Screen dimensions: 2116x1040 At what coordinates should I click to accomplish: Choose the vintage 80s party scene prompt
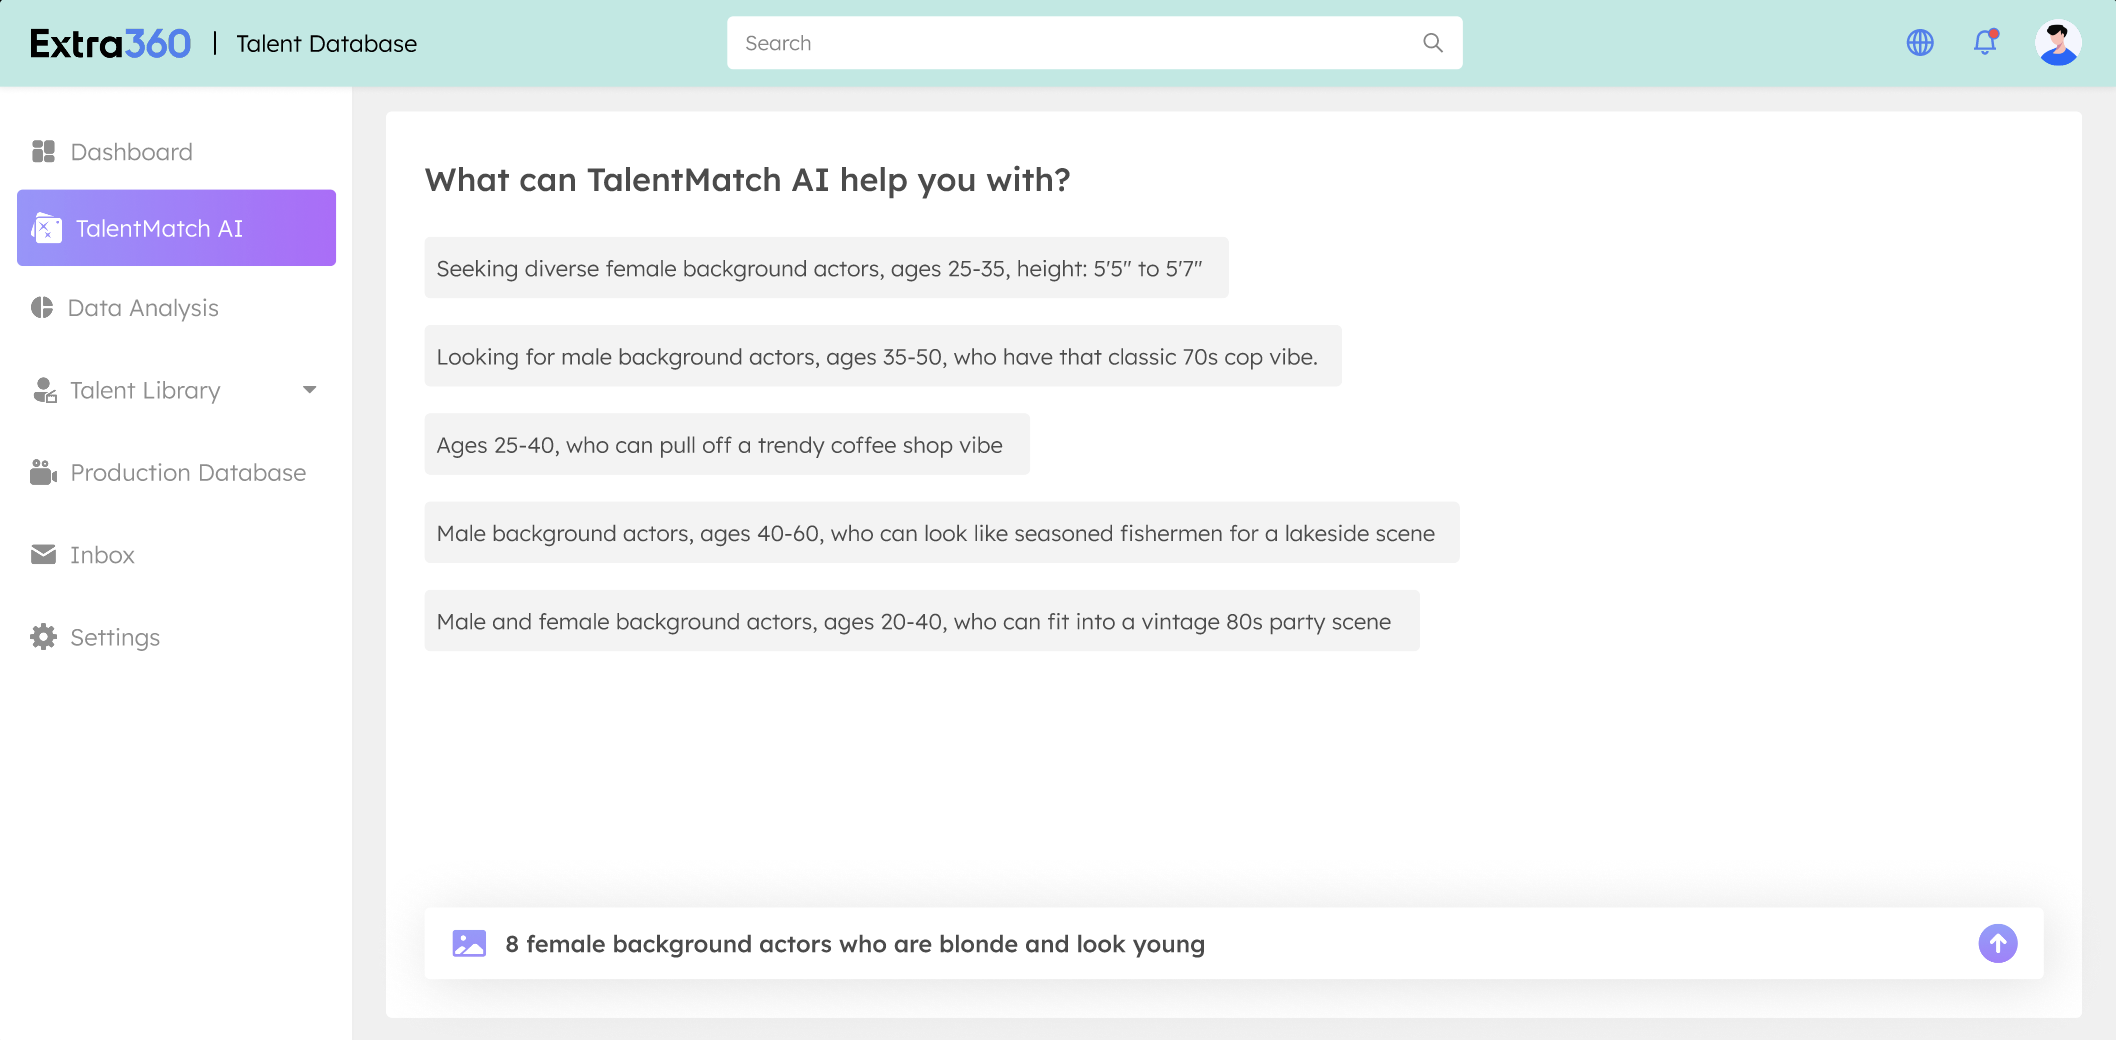(x=922, y=621)
